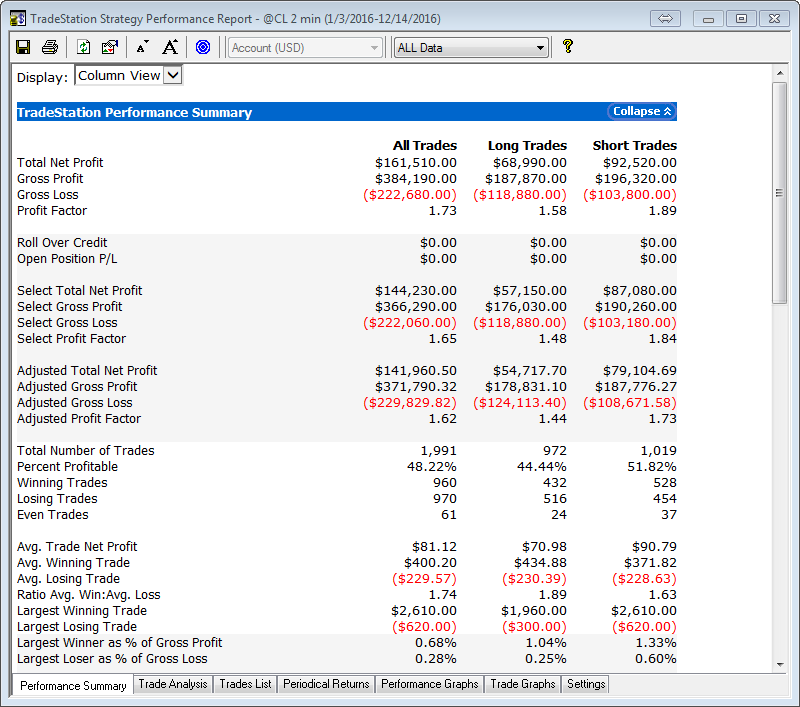This screenshot has width=800, height=707.
Task: Refresh the report with the green arrows icon
Action: pos(83,47)
